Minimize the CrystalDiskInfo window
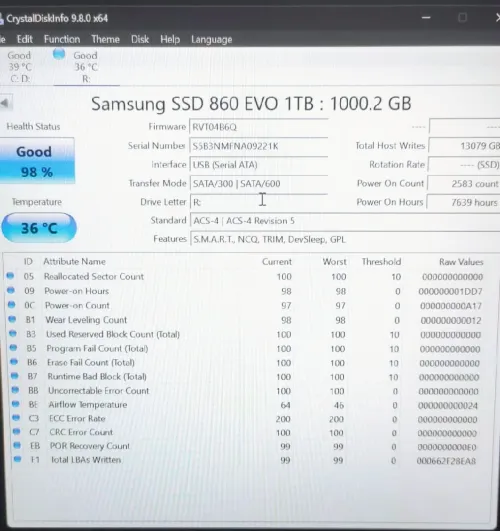Screen dimensions: 500x531 click(426, 18)
